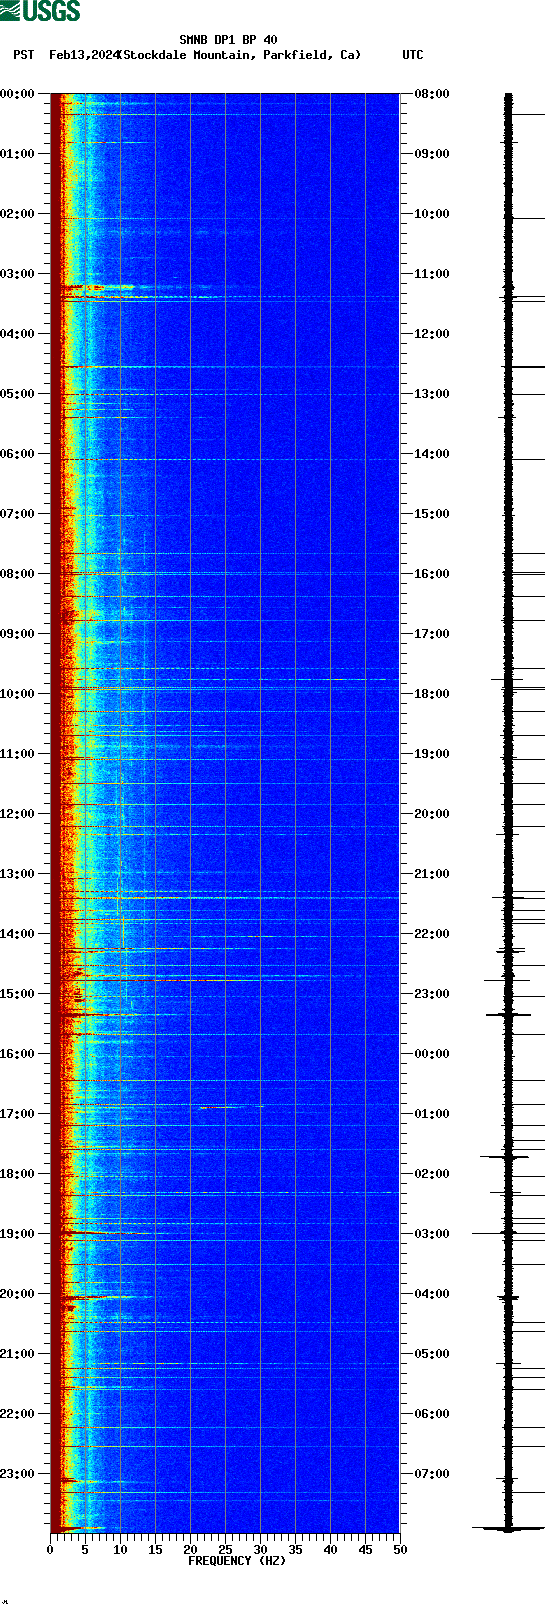Image resolution: width=552 pixels, height=1613 pixels.
Task: Click the PST time label '15:00'
Action: tap(18, 994)
